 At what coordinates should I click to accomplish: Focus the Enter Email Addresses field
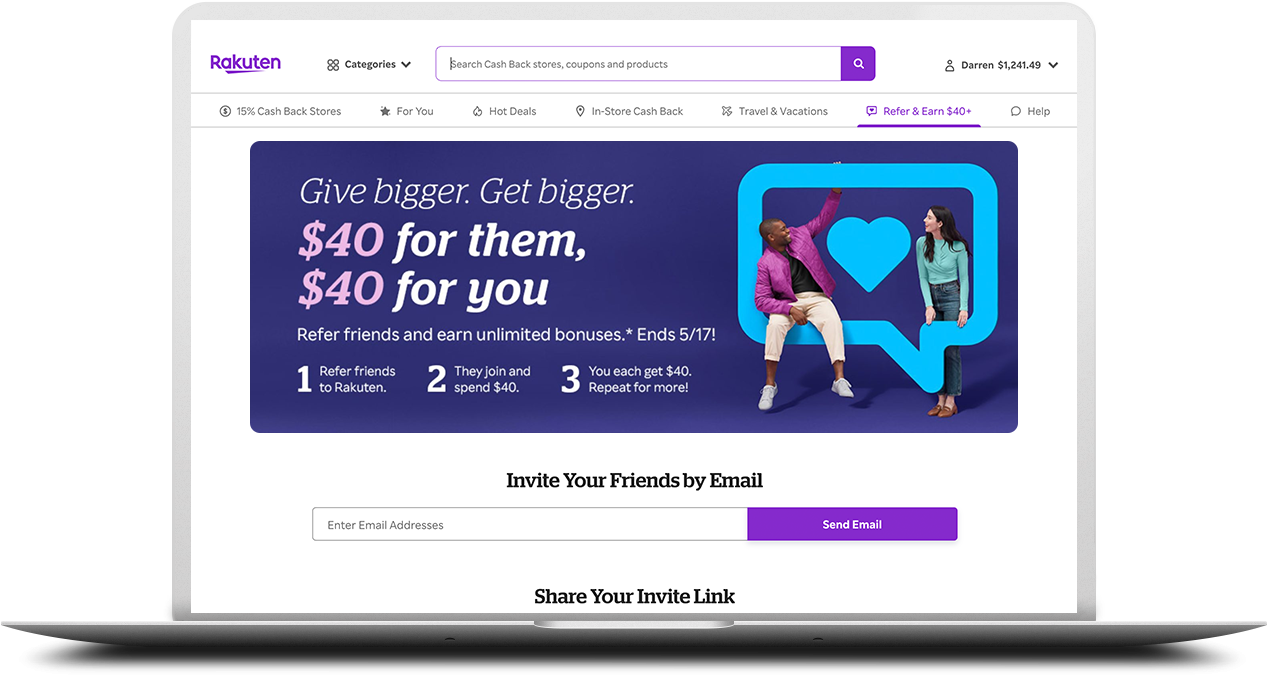(x=530, y=524)
